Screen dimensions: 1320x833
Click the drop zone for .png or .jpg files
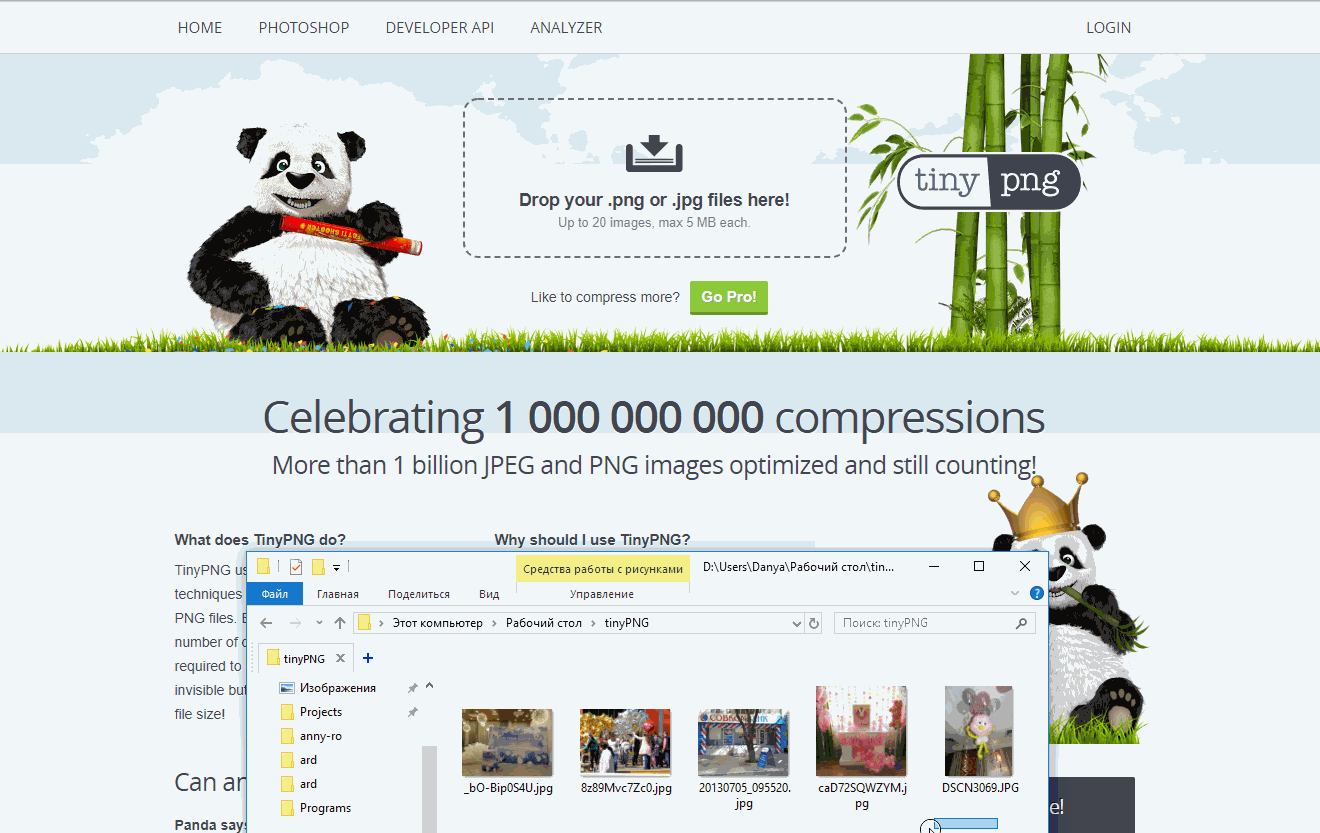(x=655, y=178)
